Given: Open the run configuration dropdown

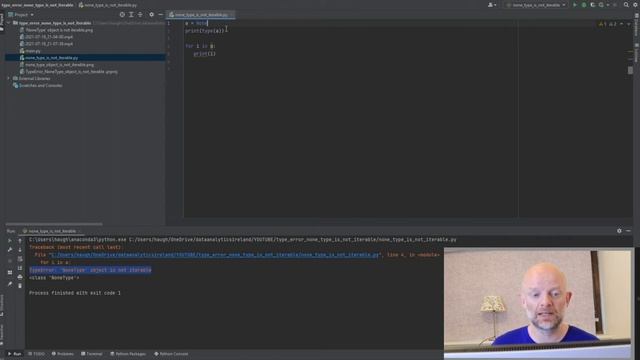Looking at the screenshot, I should pyautogui.click(x=536, y=5).
